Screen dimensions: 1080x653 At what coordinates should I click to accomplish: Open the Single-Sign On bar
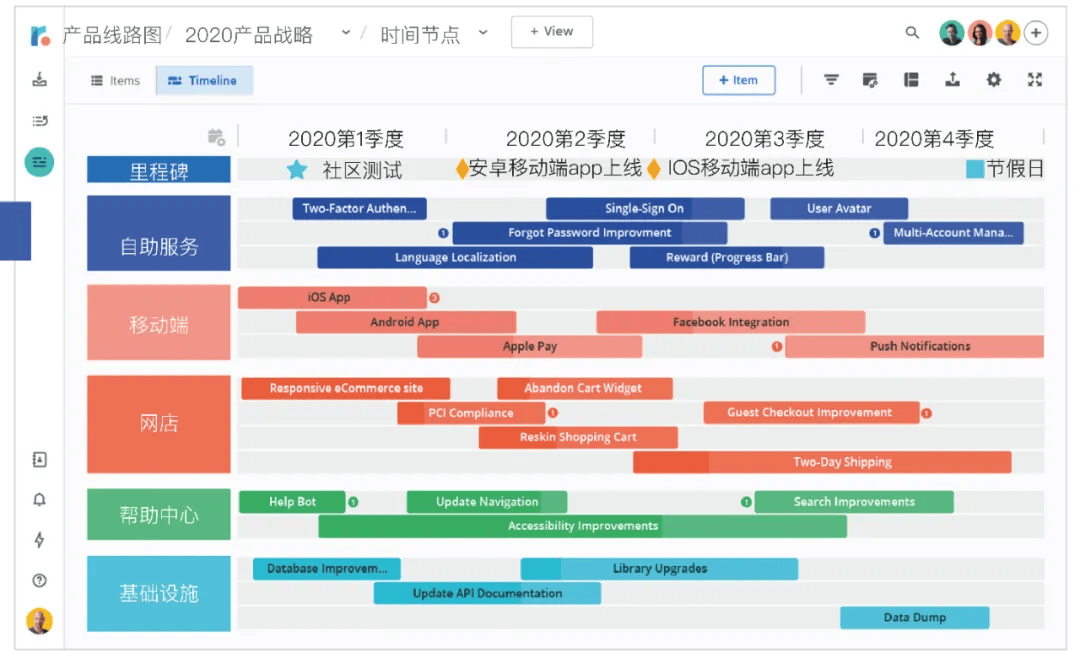pyautogui.click(x=645, y=209)
